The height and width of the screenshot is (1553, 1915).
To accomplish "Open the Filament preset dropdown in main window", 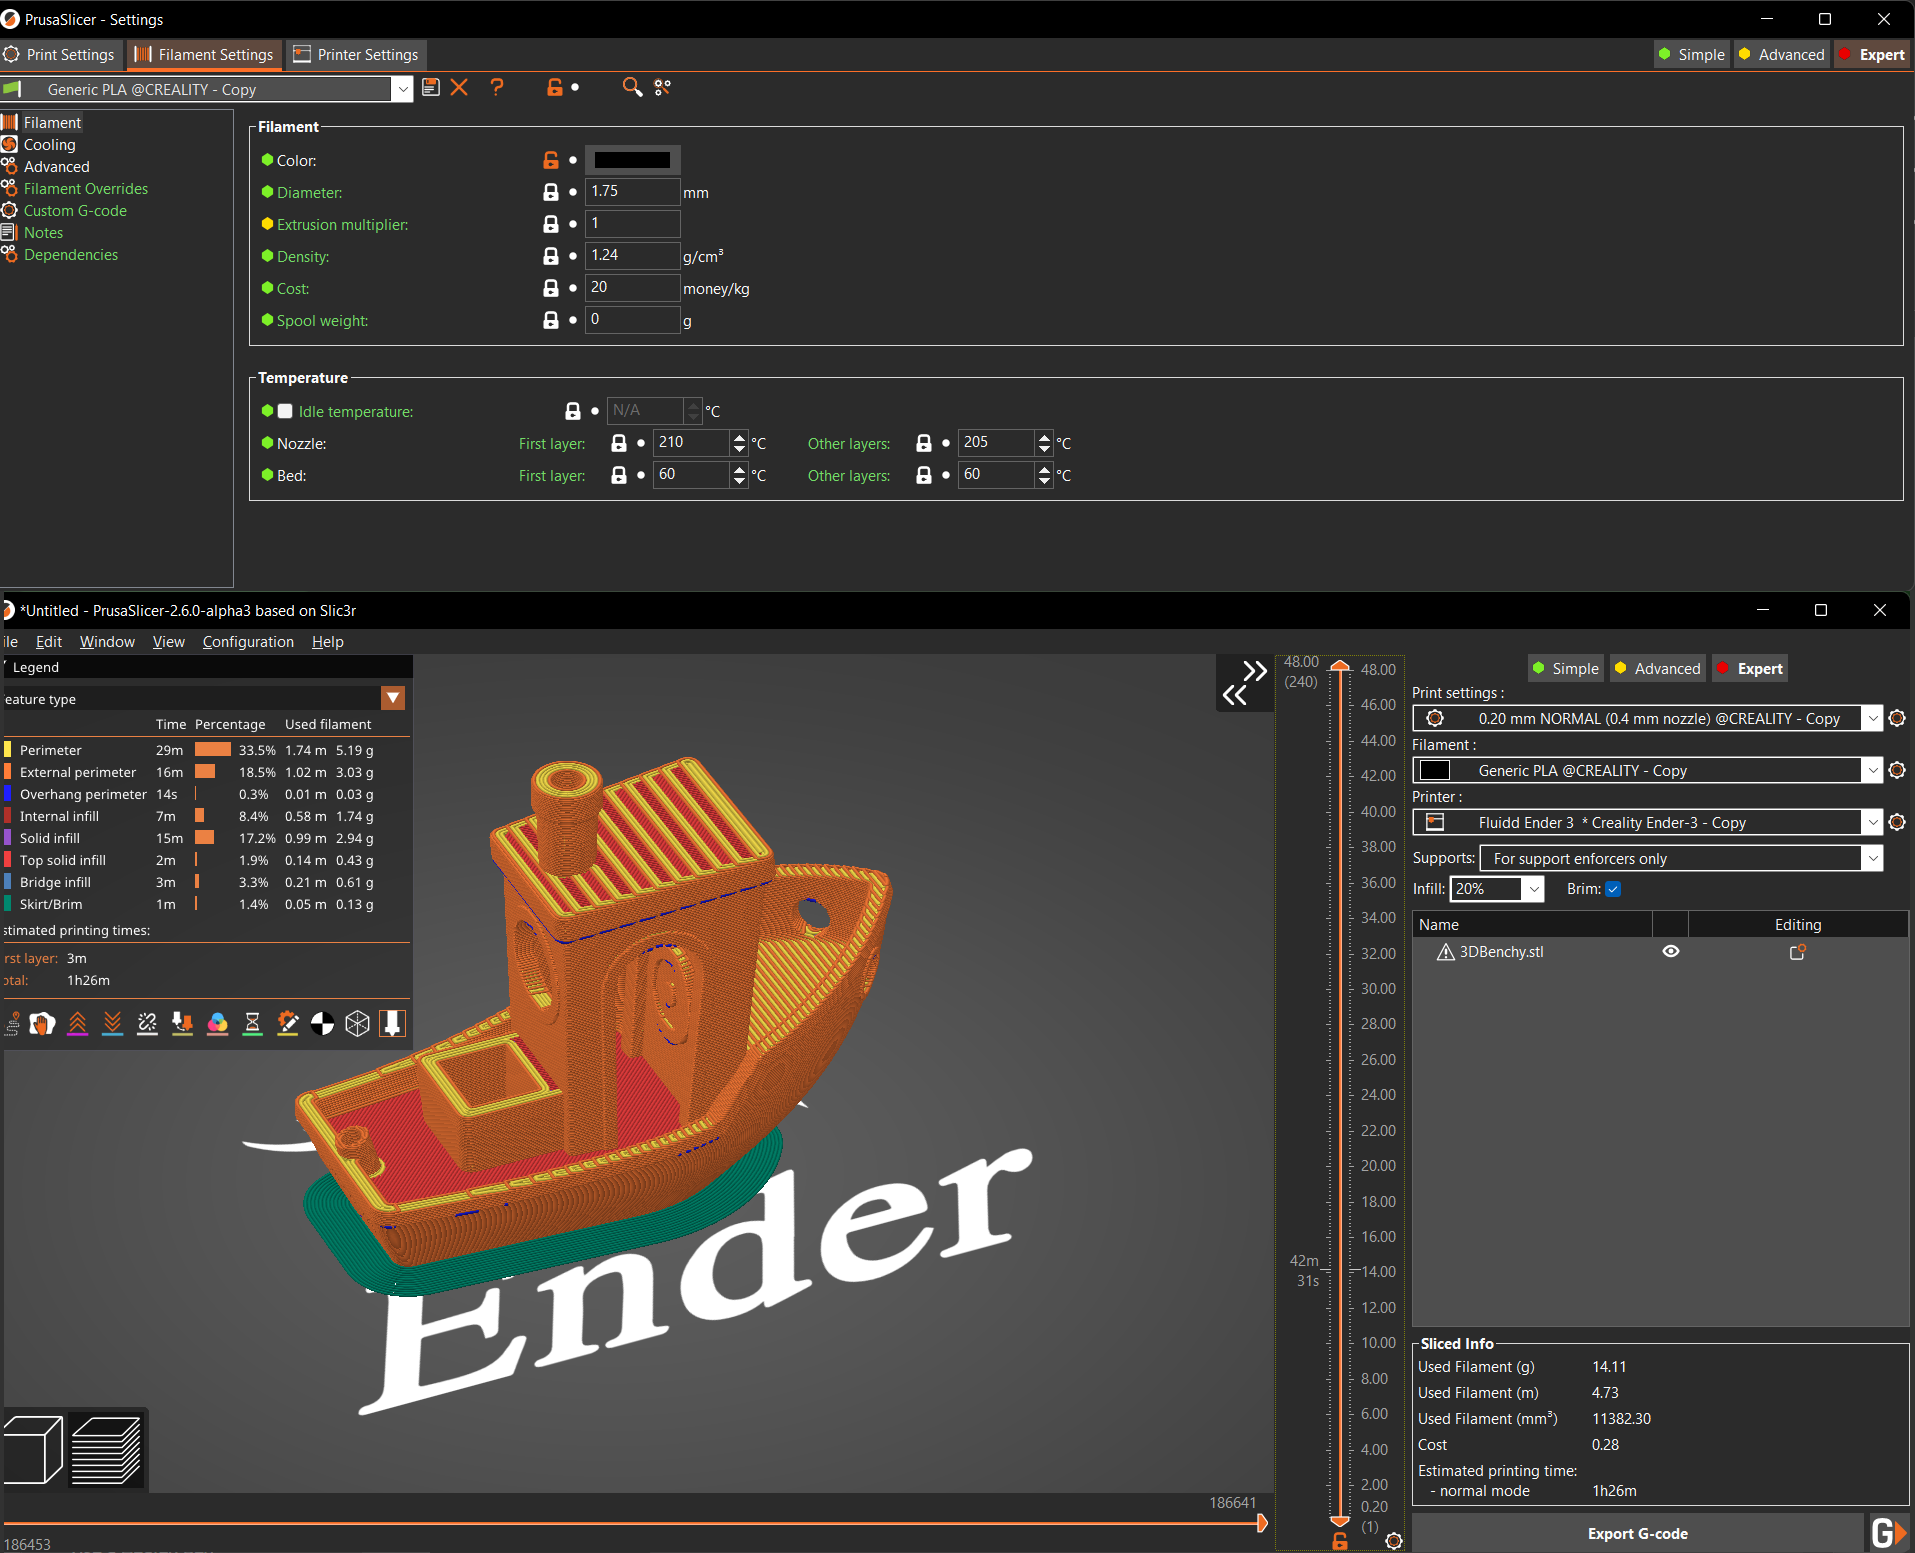I will (x=1872, y=770).
